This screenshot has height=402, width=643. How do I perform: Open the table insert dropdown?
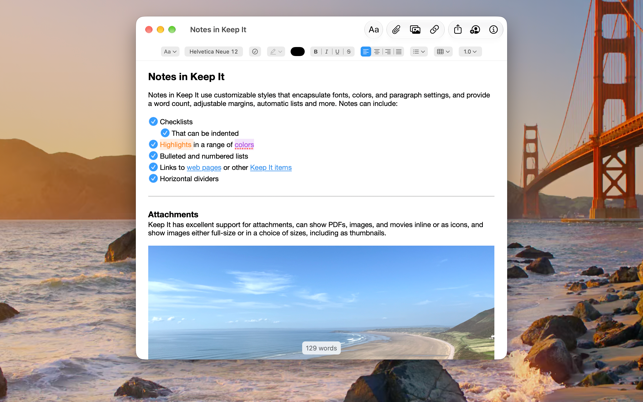pyautogui.click(x=443, y=52)
